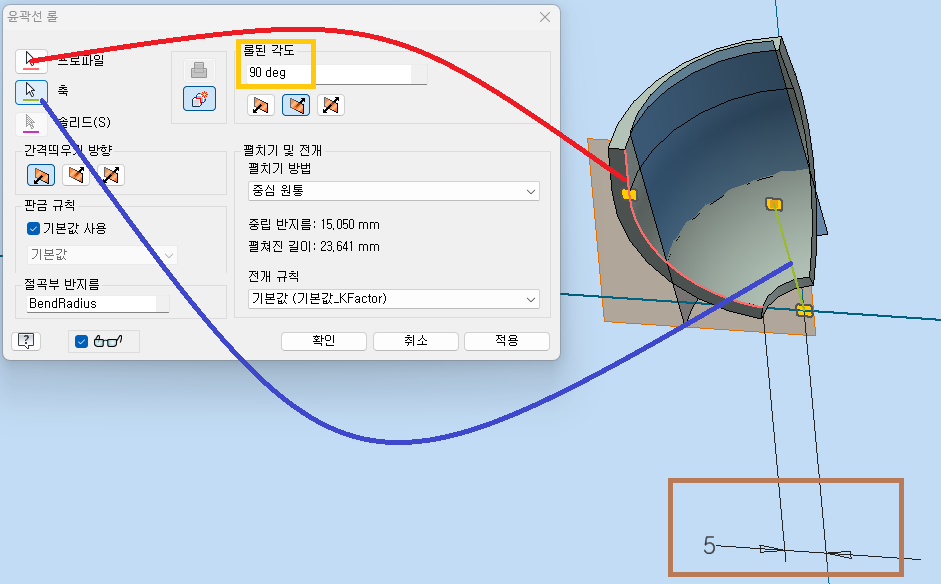The width and height of the screenshot is (941, 584).
Task: Click the 취소 button
Action: pyautogui.click(x=415, y=341)
